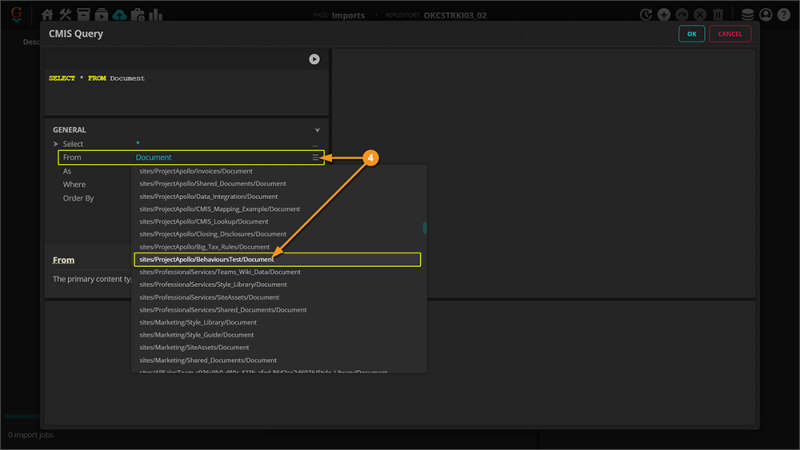Expand the Select row arrow
Screen dimensions: 800x450
point(56,144)
